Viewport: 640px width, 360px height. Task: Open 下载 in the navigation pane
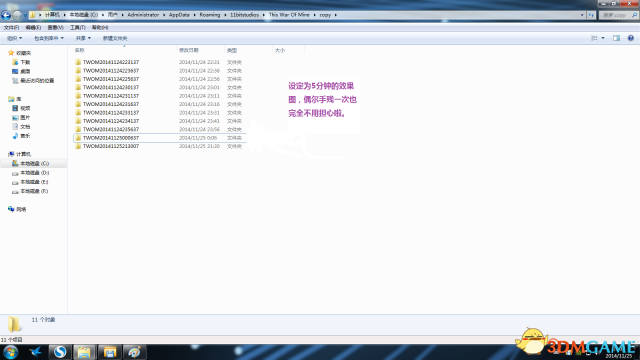click(x=21, y=62)
